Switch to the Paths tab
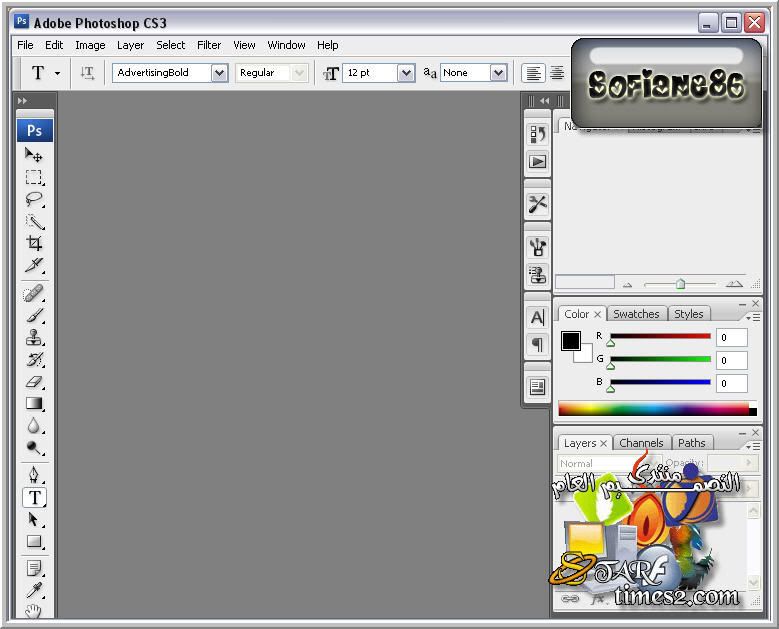 (x=691, y=443)
